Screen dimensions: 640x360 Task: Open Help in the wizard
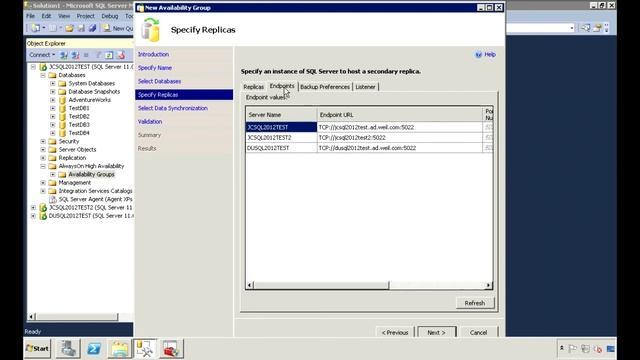click(x=486, y=54)
